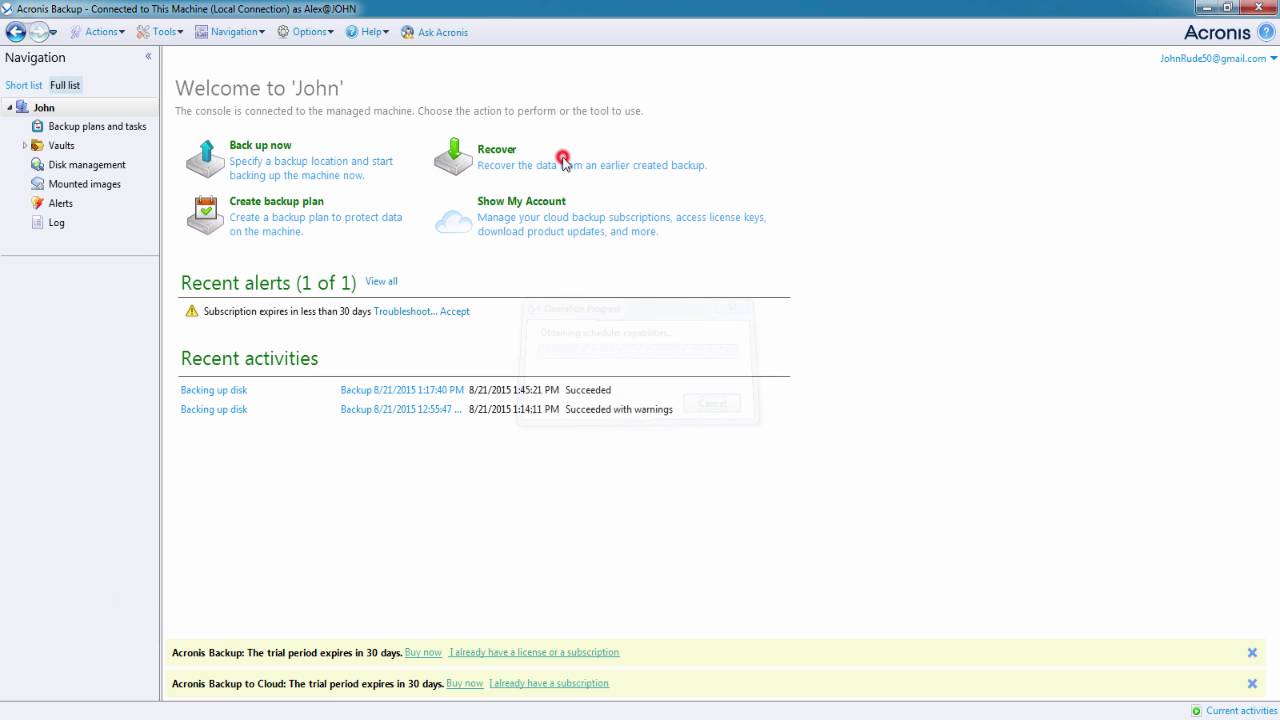1280x720 pixels.
Task: Click Troubleshoot... for subscription alert
Action: (405, 311)
